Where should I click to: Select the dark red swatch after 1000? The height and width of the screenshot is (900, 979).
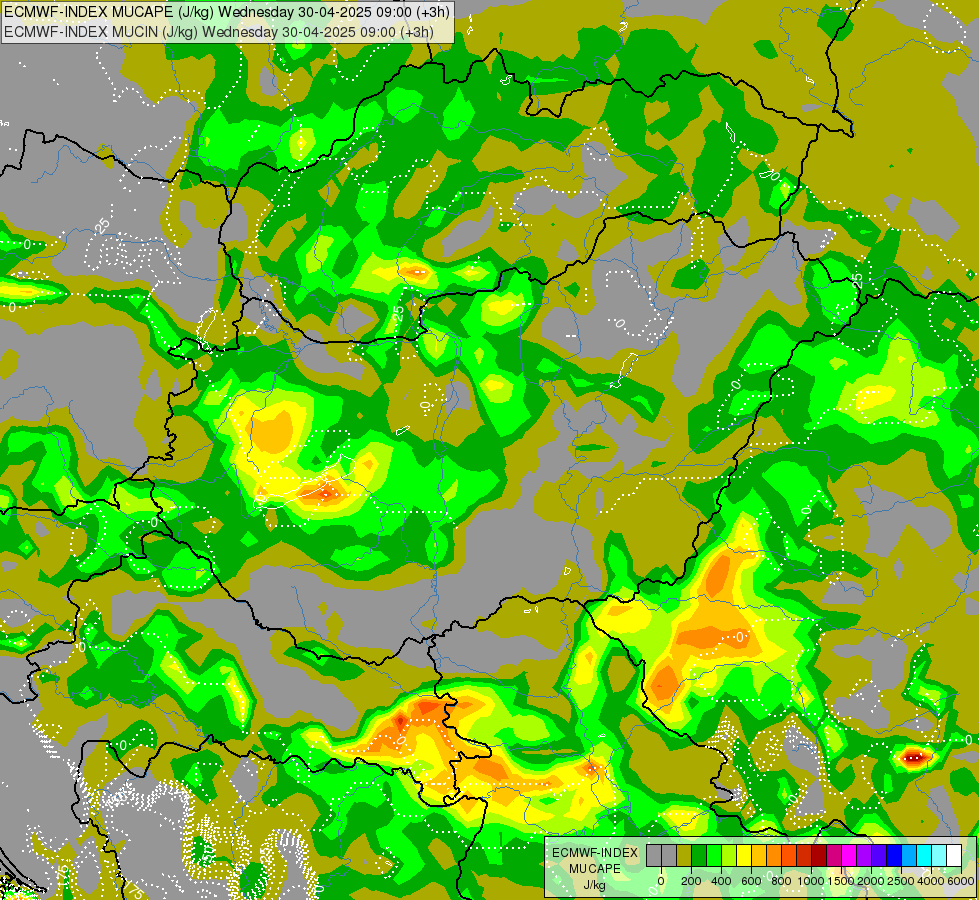tap(819, 855)
